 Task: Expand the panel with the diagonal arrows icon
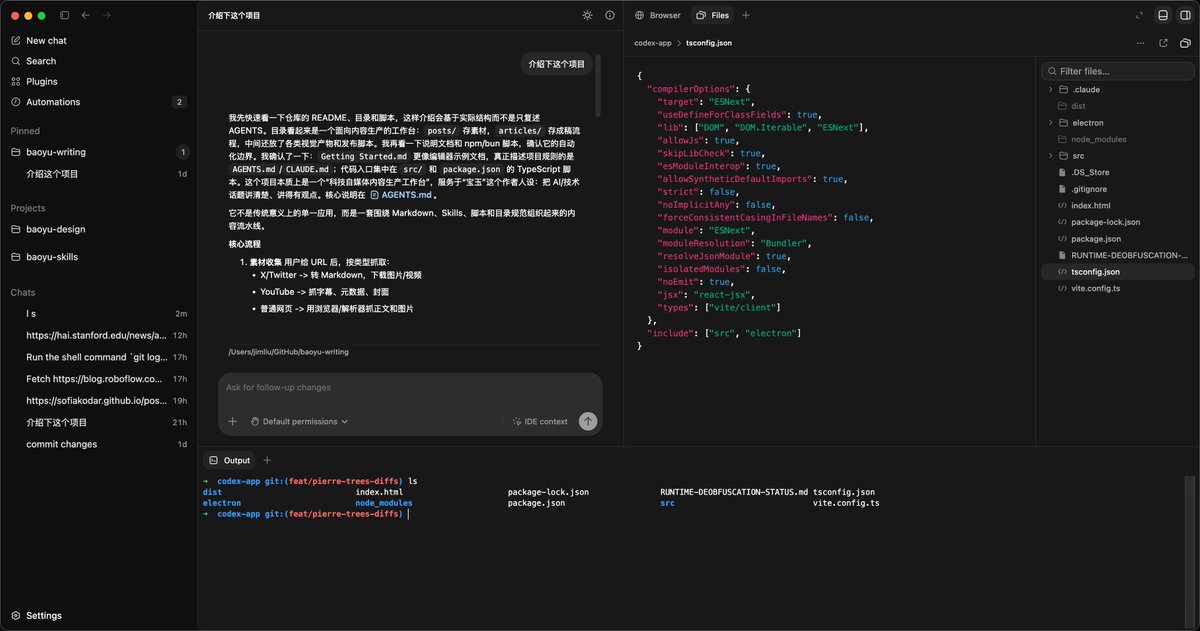[x=1139, y=15]
